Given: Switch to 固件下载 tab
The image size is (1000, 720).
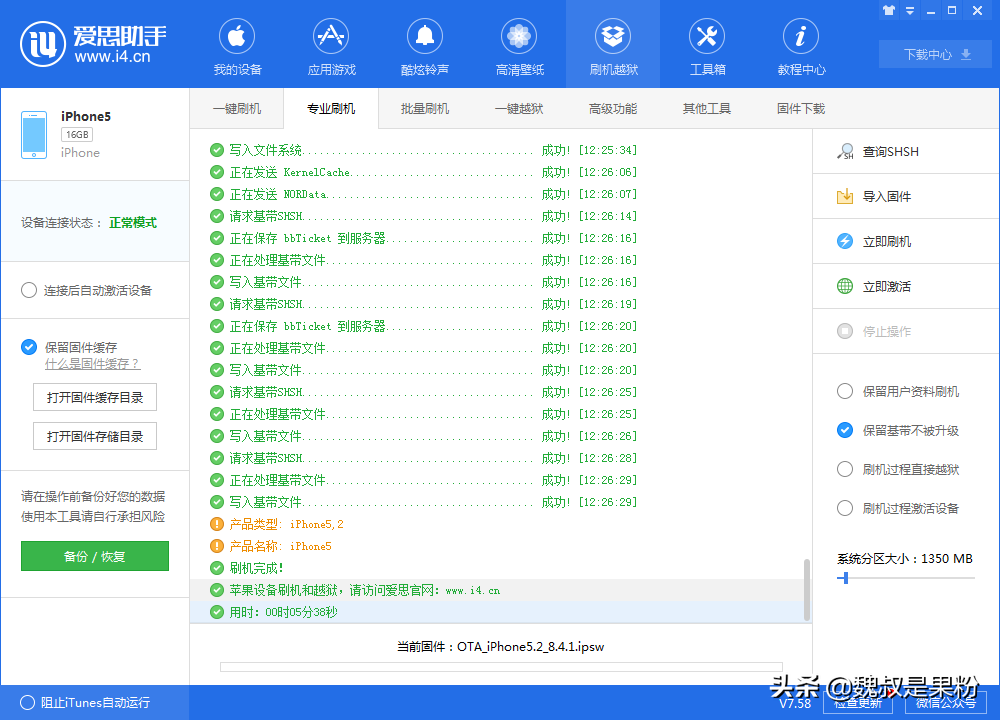Looking at the screenshot, I should [801, 109].
